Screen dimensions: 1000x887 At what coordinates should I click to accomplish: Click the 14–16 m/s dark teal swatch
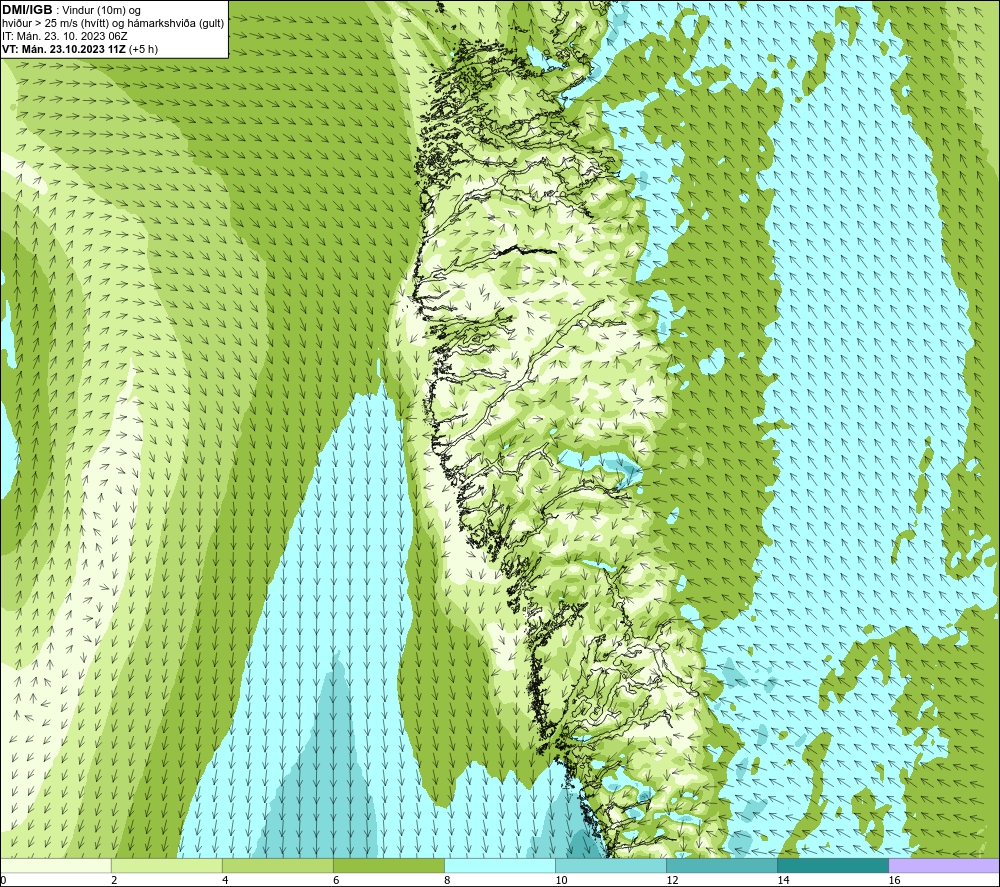[x=833, y=865]
